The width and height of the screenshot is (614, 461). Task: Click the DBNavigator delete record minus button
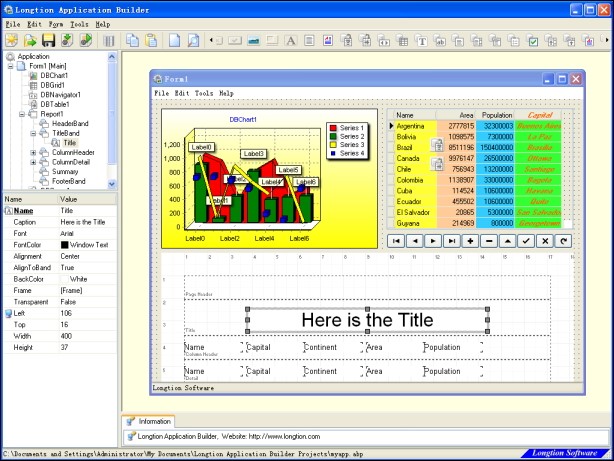click(x=489, y=241)
